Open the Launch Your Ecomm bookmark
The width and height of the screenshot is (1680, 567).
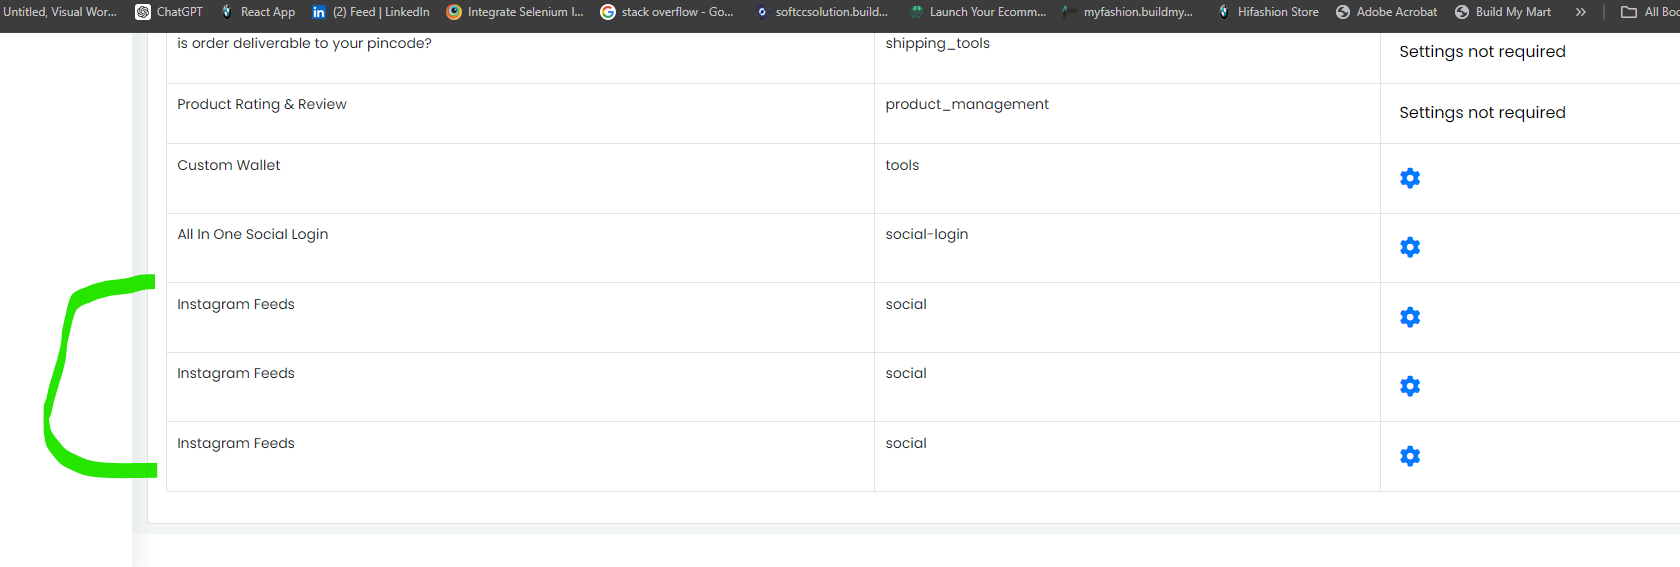coord(977,12)
